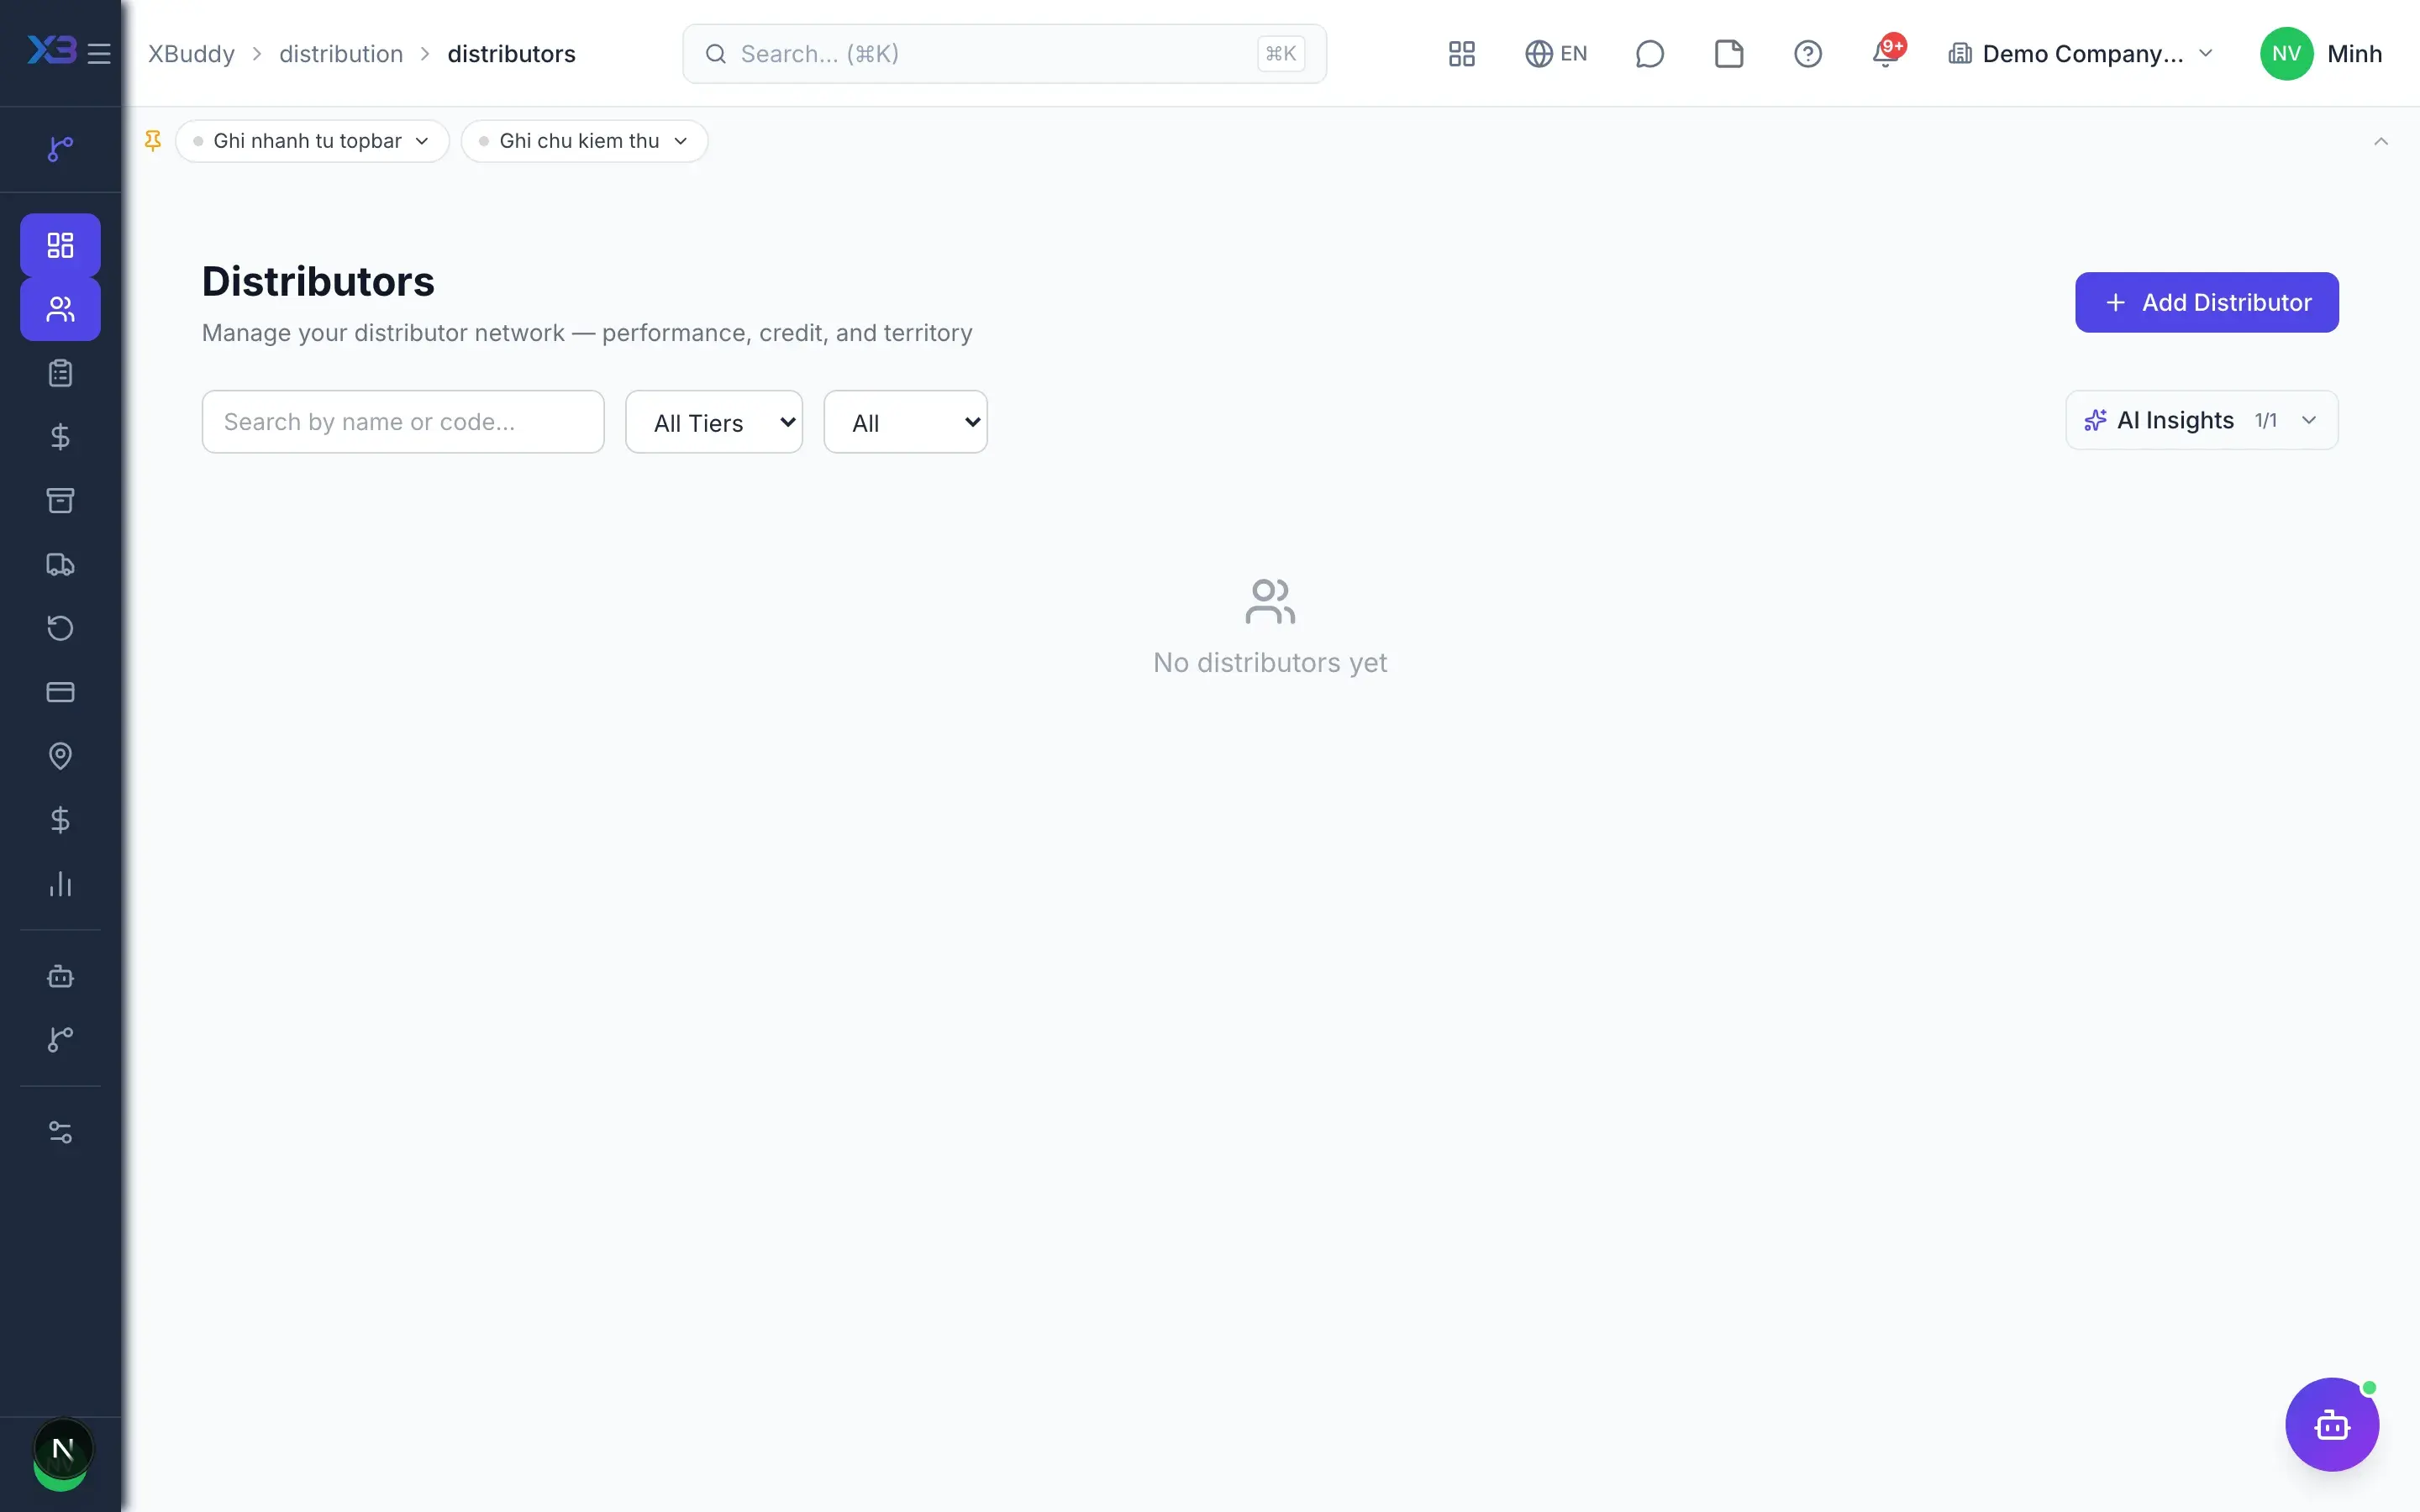Open the chat bubble icon in topbar
Image resolution: width=2420 pixels, height=1512 pixels.
point(1650,53)
